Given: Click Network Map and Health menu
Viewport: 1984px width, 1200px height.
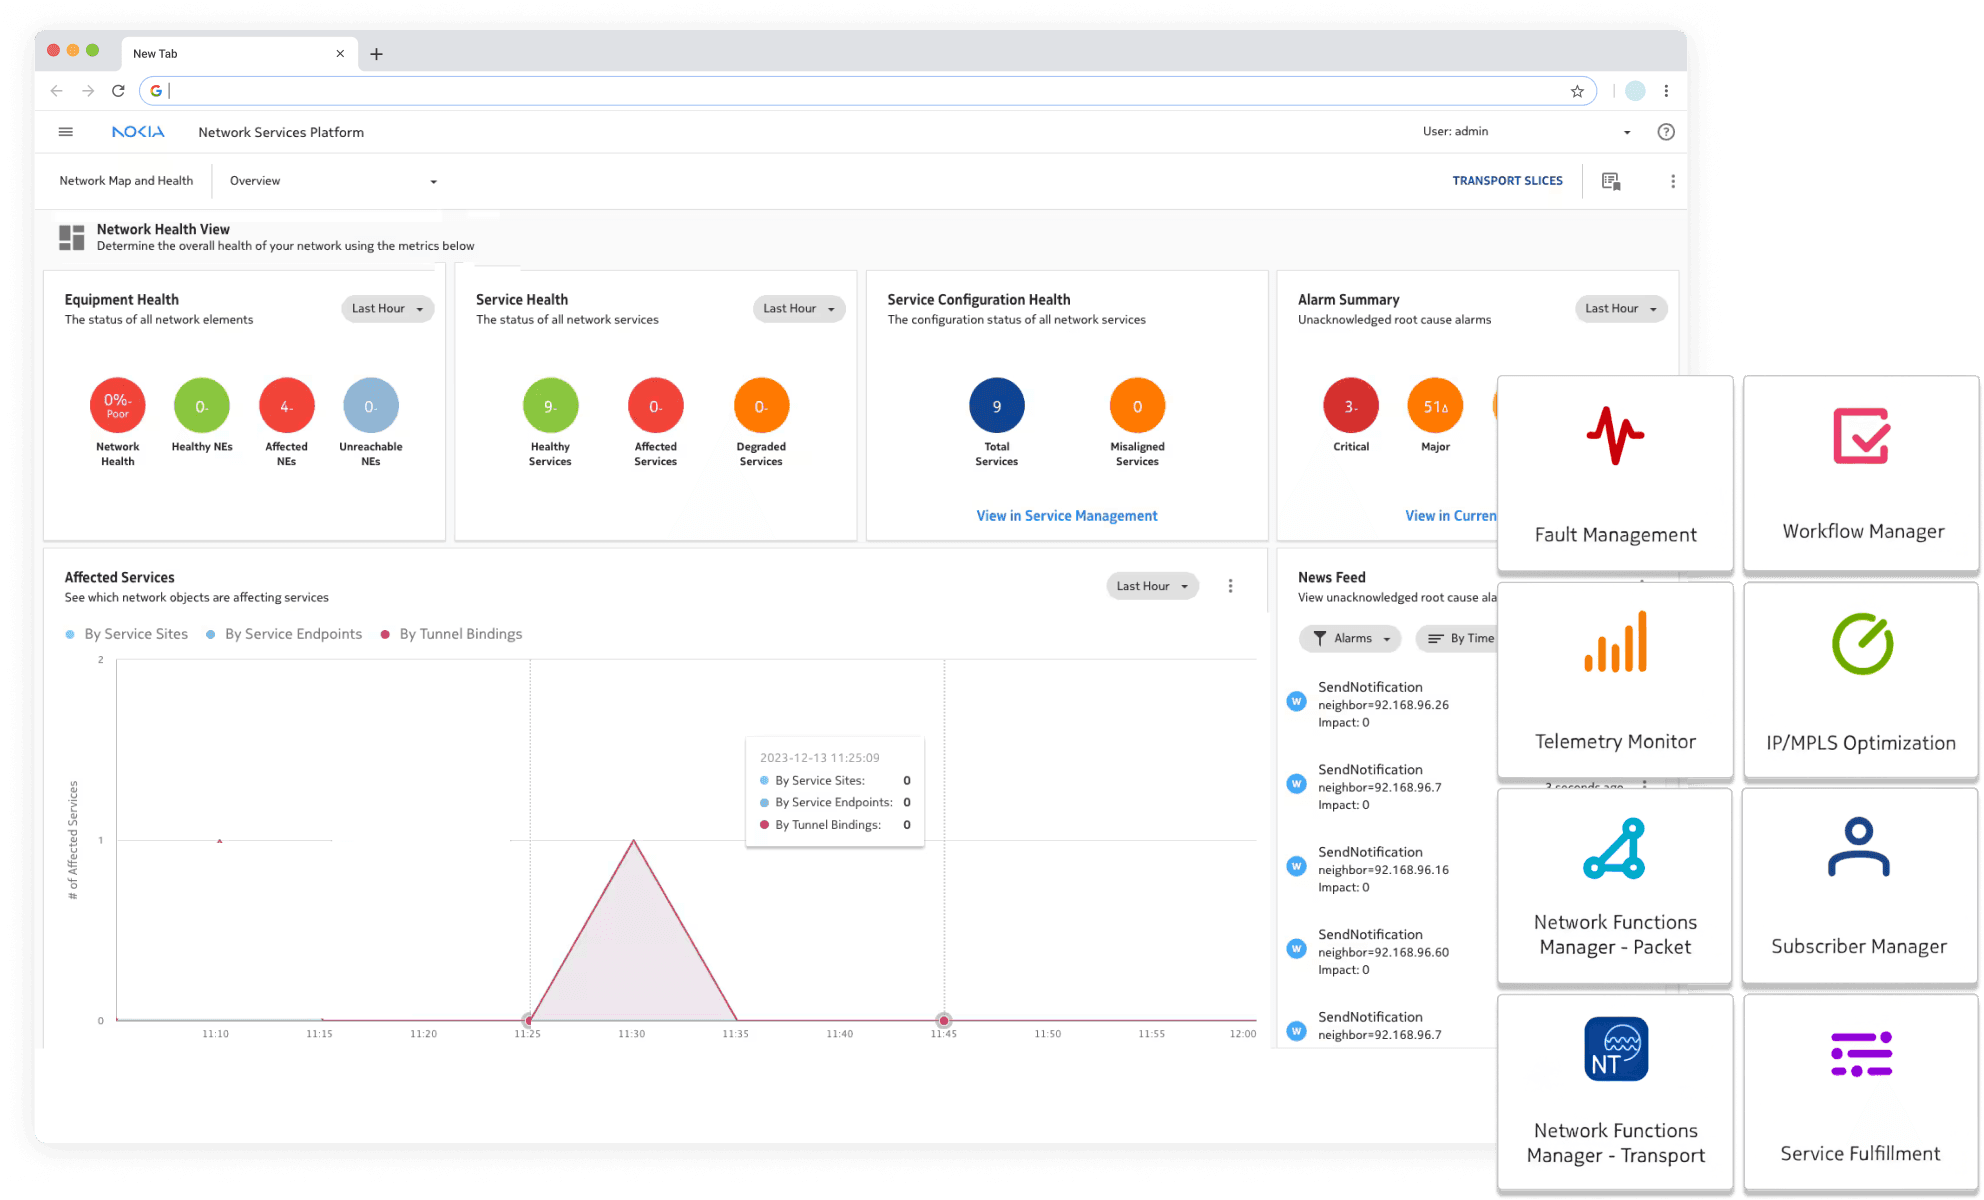Looking at the screenshot, I should pyautogui.click(x=126, y=181).
